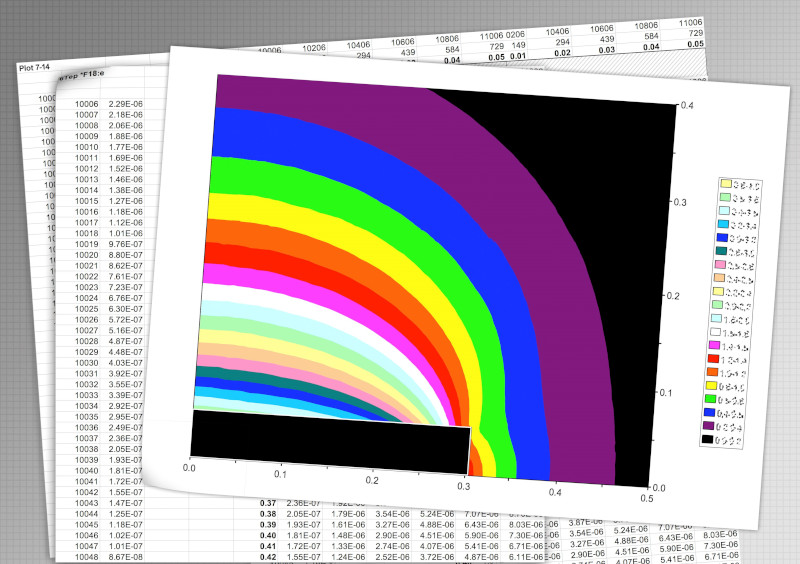Click the 0.5 x-axis tick label
The height and width of the screenshot is (564, 800).
[x=646, y=497]
